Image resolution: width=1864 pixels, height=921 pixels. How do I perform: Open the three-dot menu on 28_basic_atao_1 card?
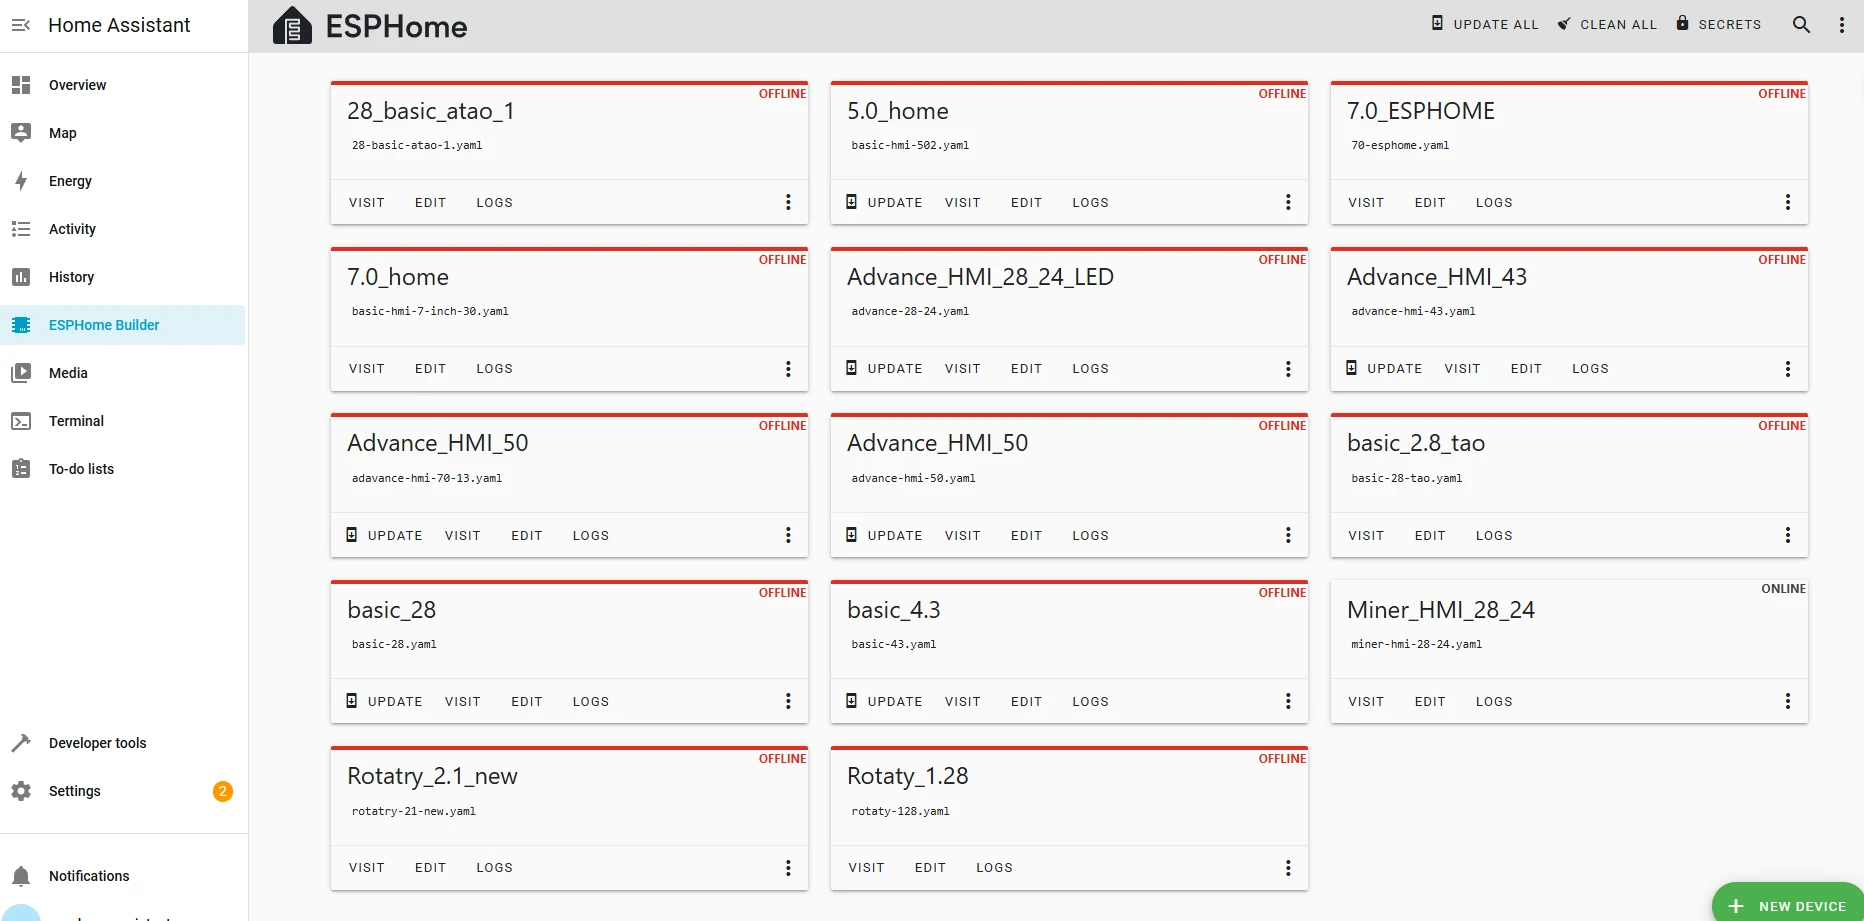coord(788,203)
